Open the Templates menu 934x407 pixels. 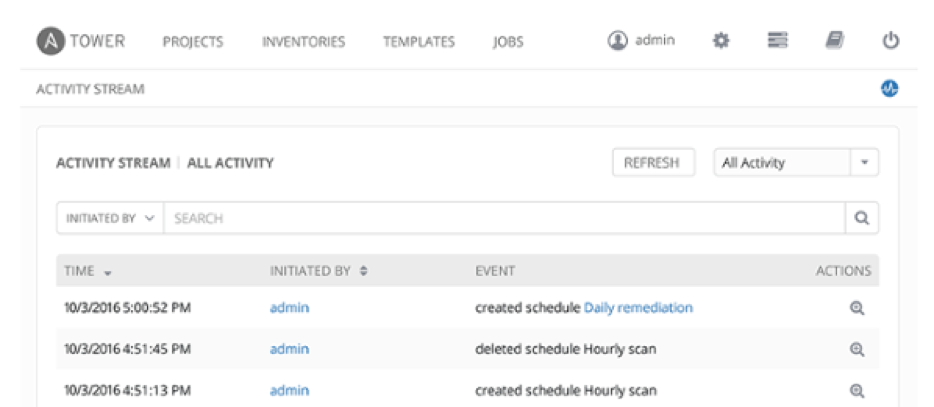point(419,42)
